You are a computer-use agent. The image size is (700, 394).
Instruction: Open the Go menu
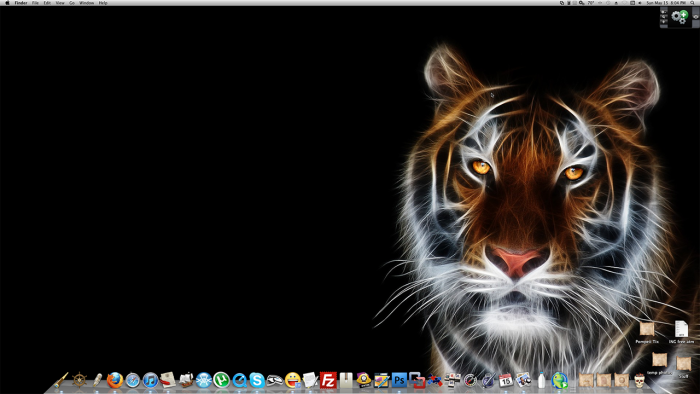coord(72,3)
